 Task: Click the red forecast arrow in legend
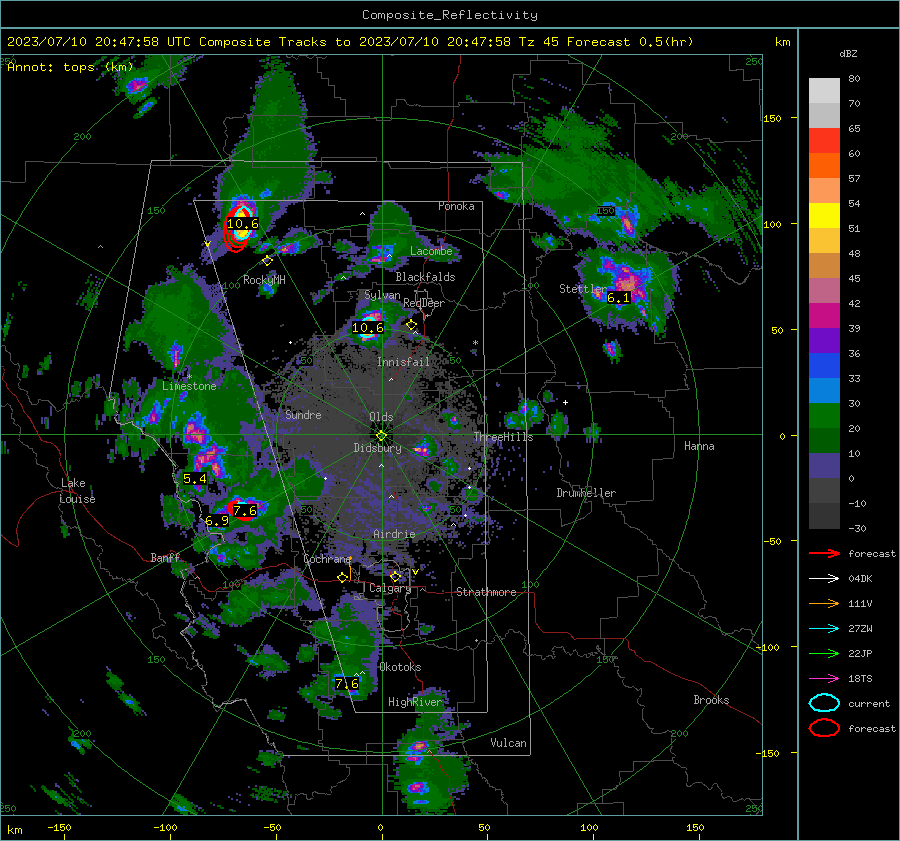824,553
